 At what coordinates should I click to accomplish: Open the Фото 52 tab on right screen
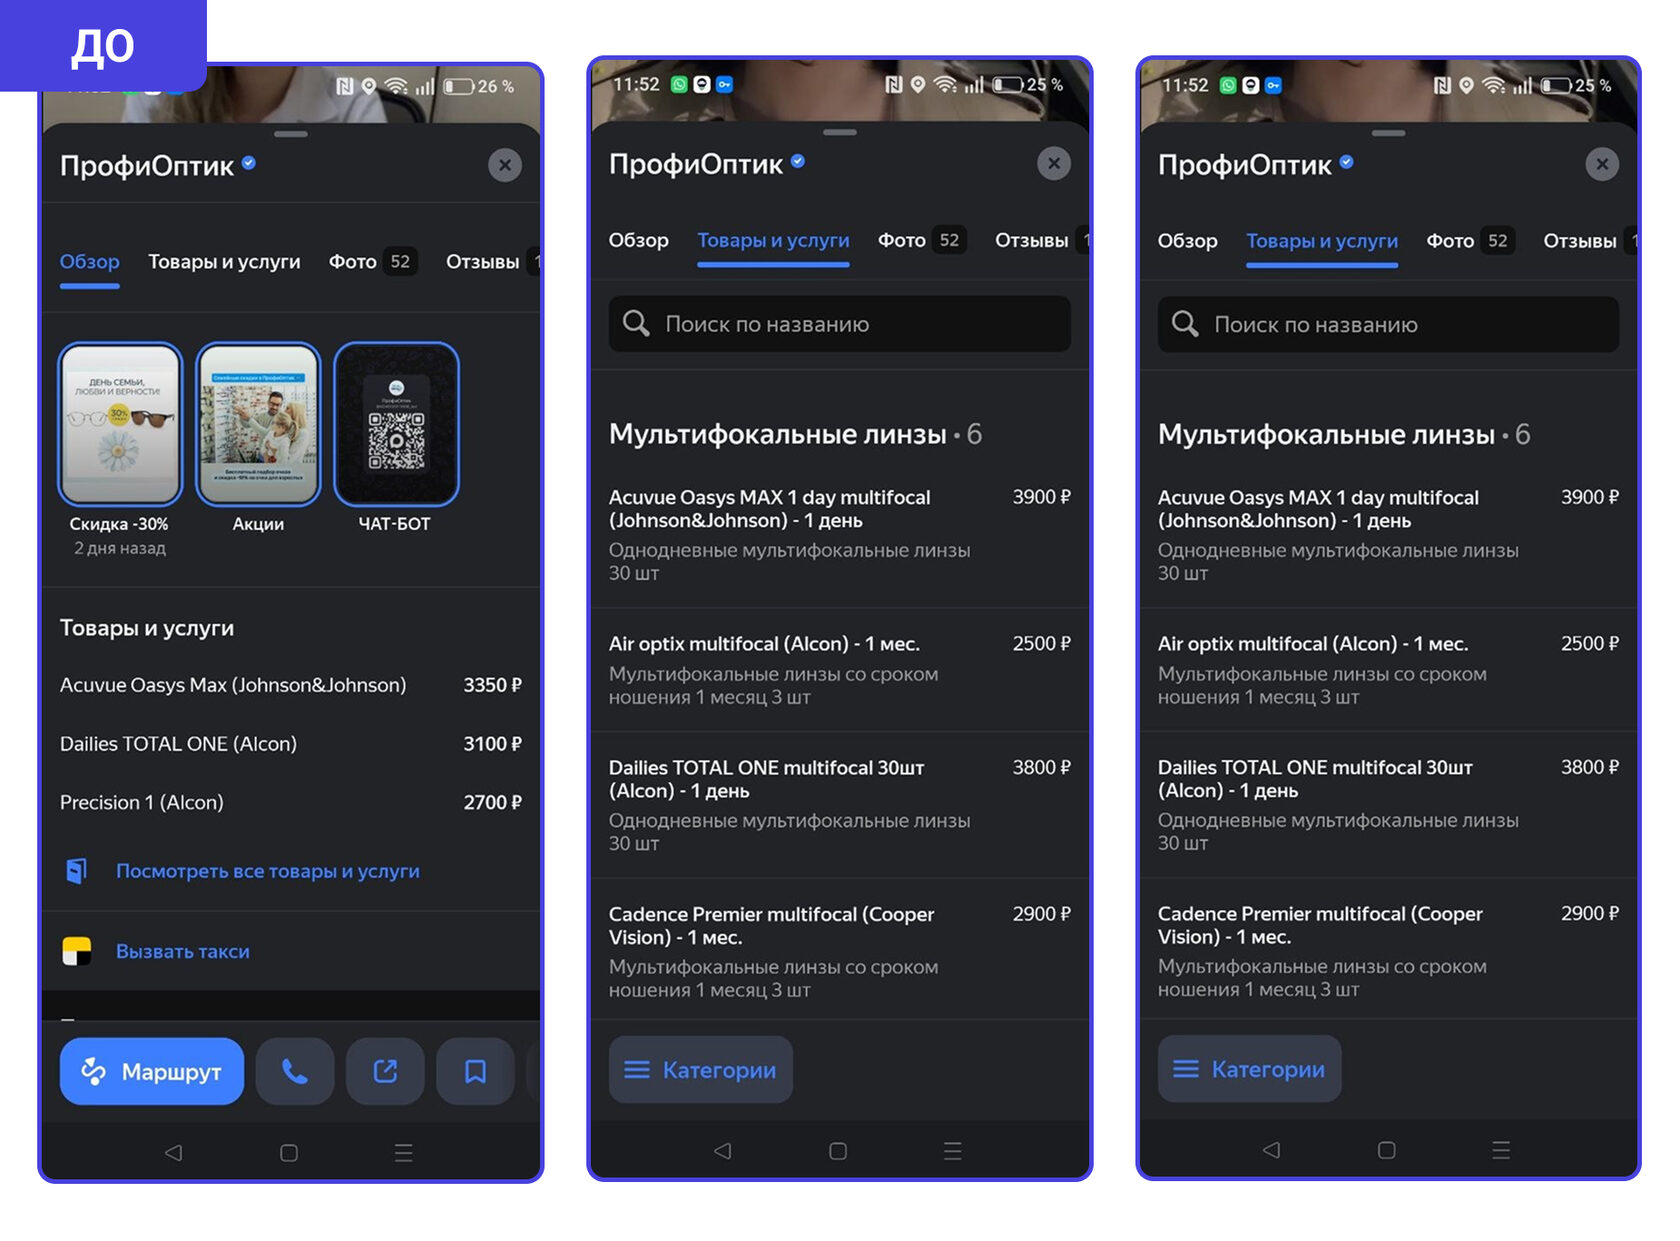[x=1470, y=241]
